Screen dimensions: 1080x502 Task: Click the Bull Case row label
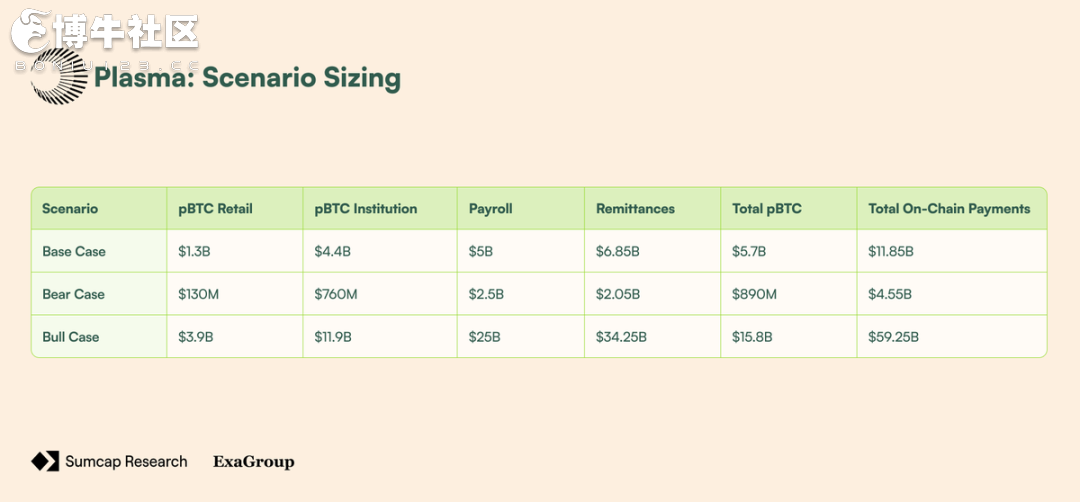tap(71, 337)
